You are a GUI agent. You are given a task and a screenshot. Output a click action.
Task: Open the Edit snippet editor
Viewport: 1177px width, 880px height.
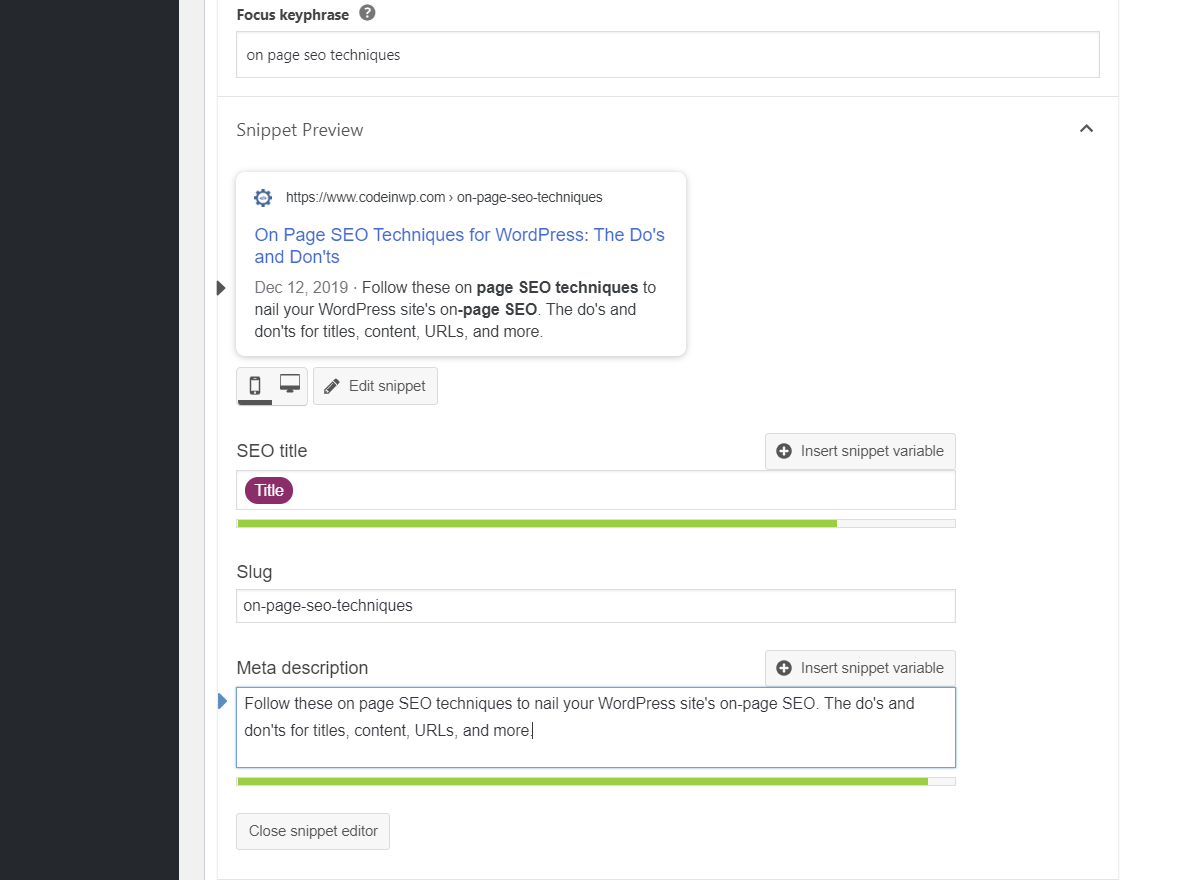[375, 386]
